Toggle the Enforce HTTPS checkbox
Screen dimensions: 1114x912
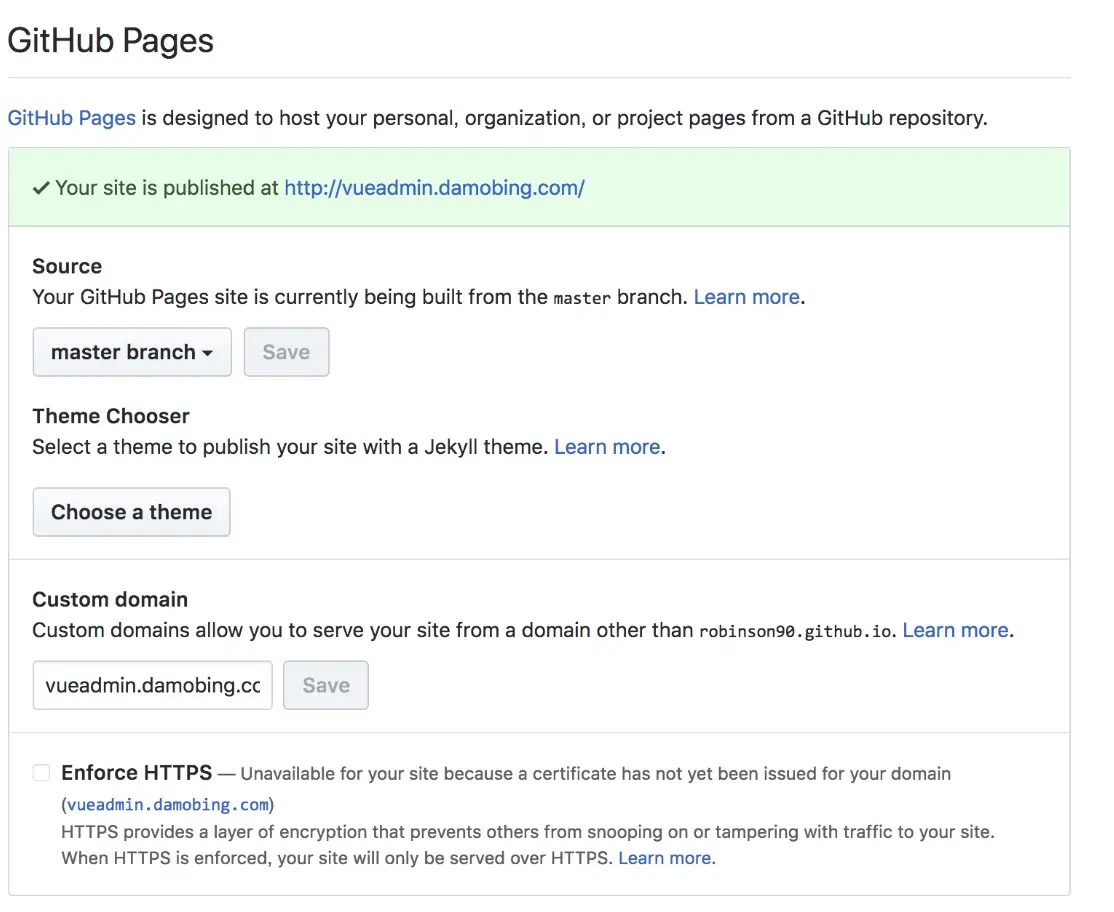[41, 773]
